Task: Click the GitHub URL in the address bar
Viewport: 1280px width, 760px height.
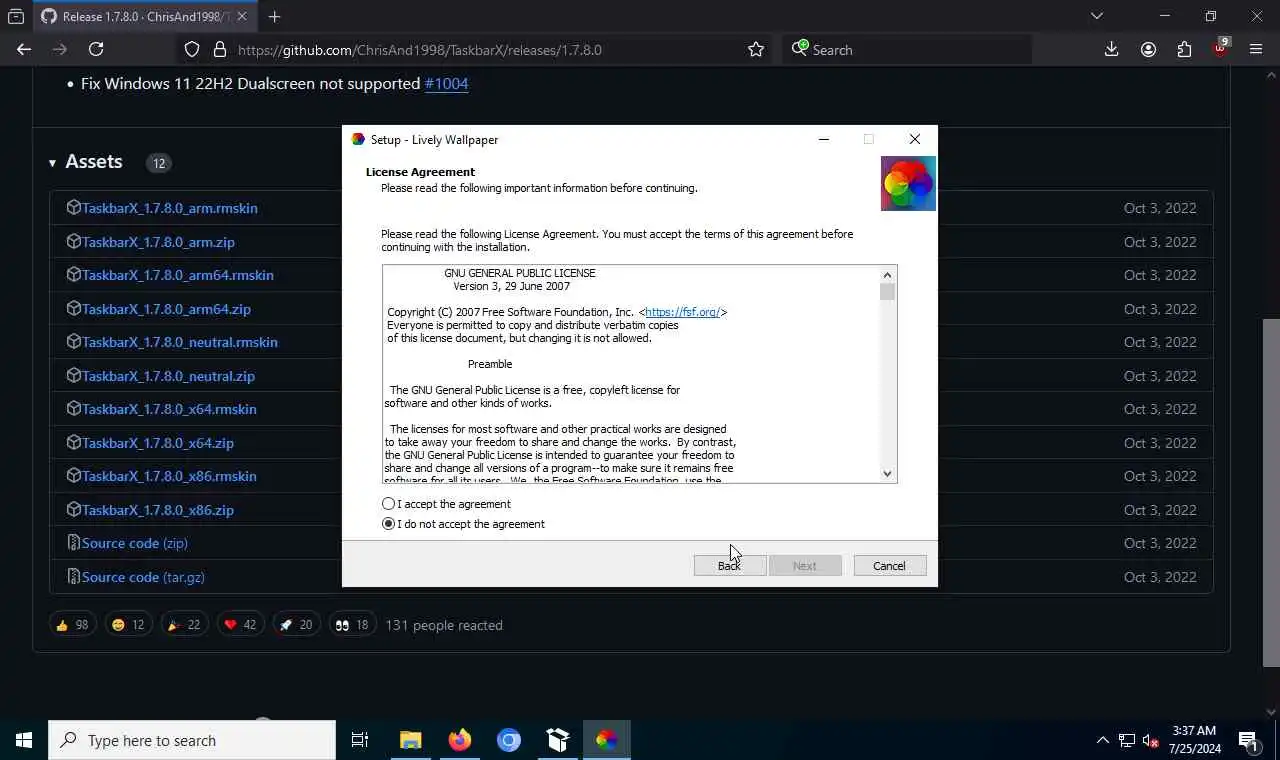Action: [420, 50]
